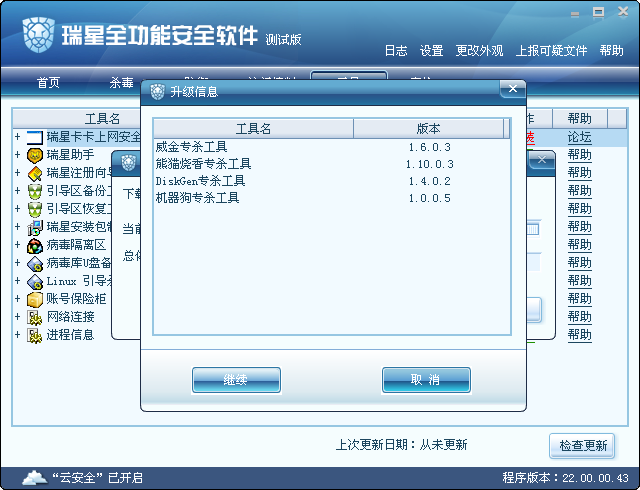The image size is (640, 490).
Task: Open the 日志 menu
Action: (396, 51)
